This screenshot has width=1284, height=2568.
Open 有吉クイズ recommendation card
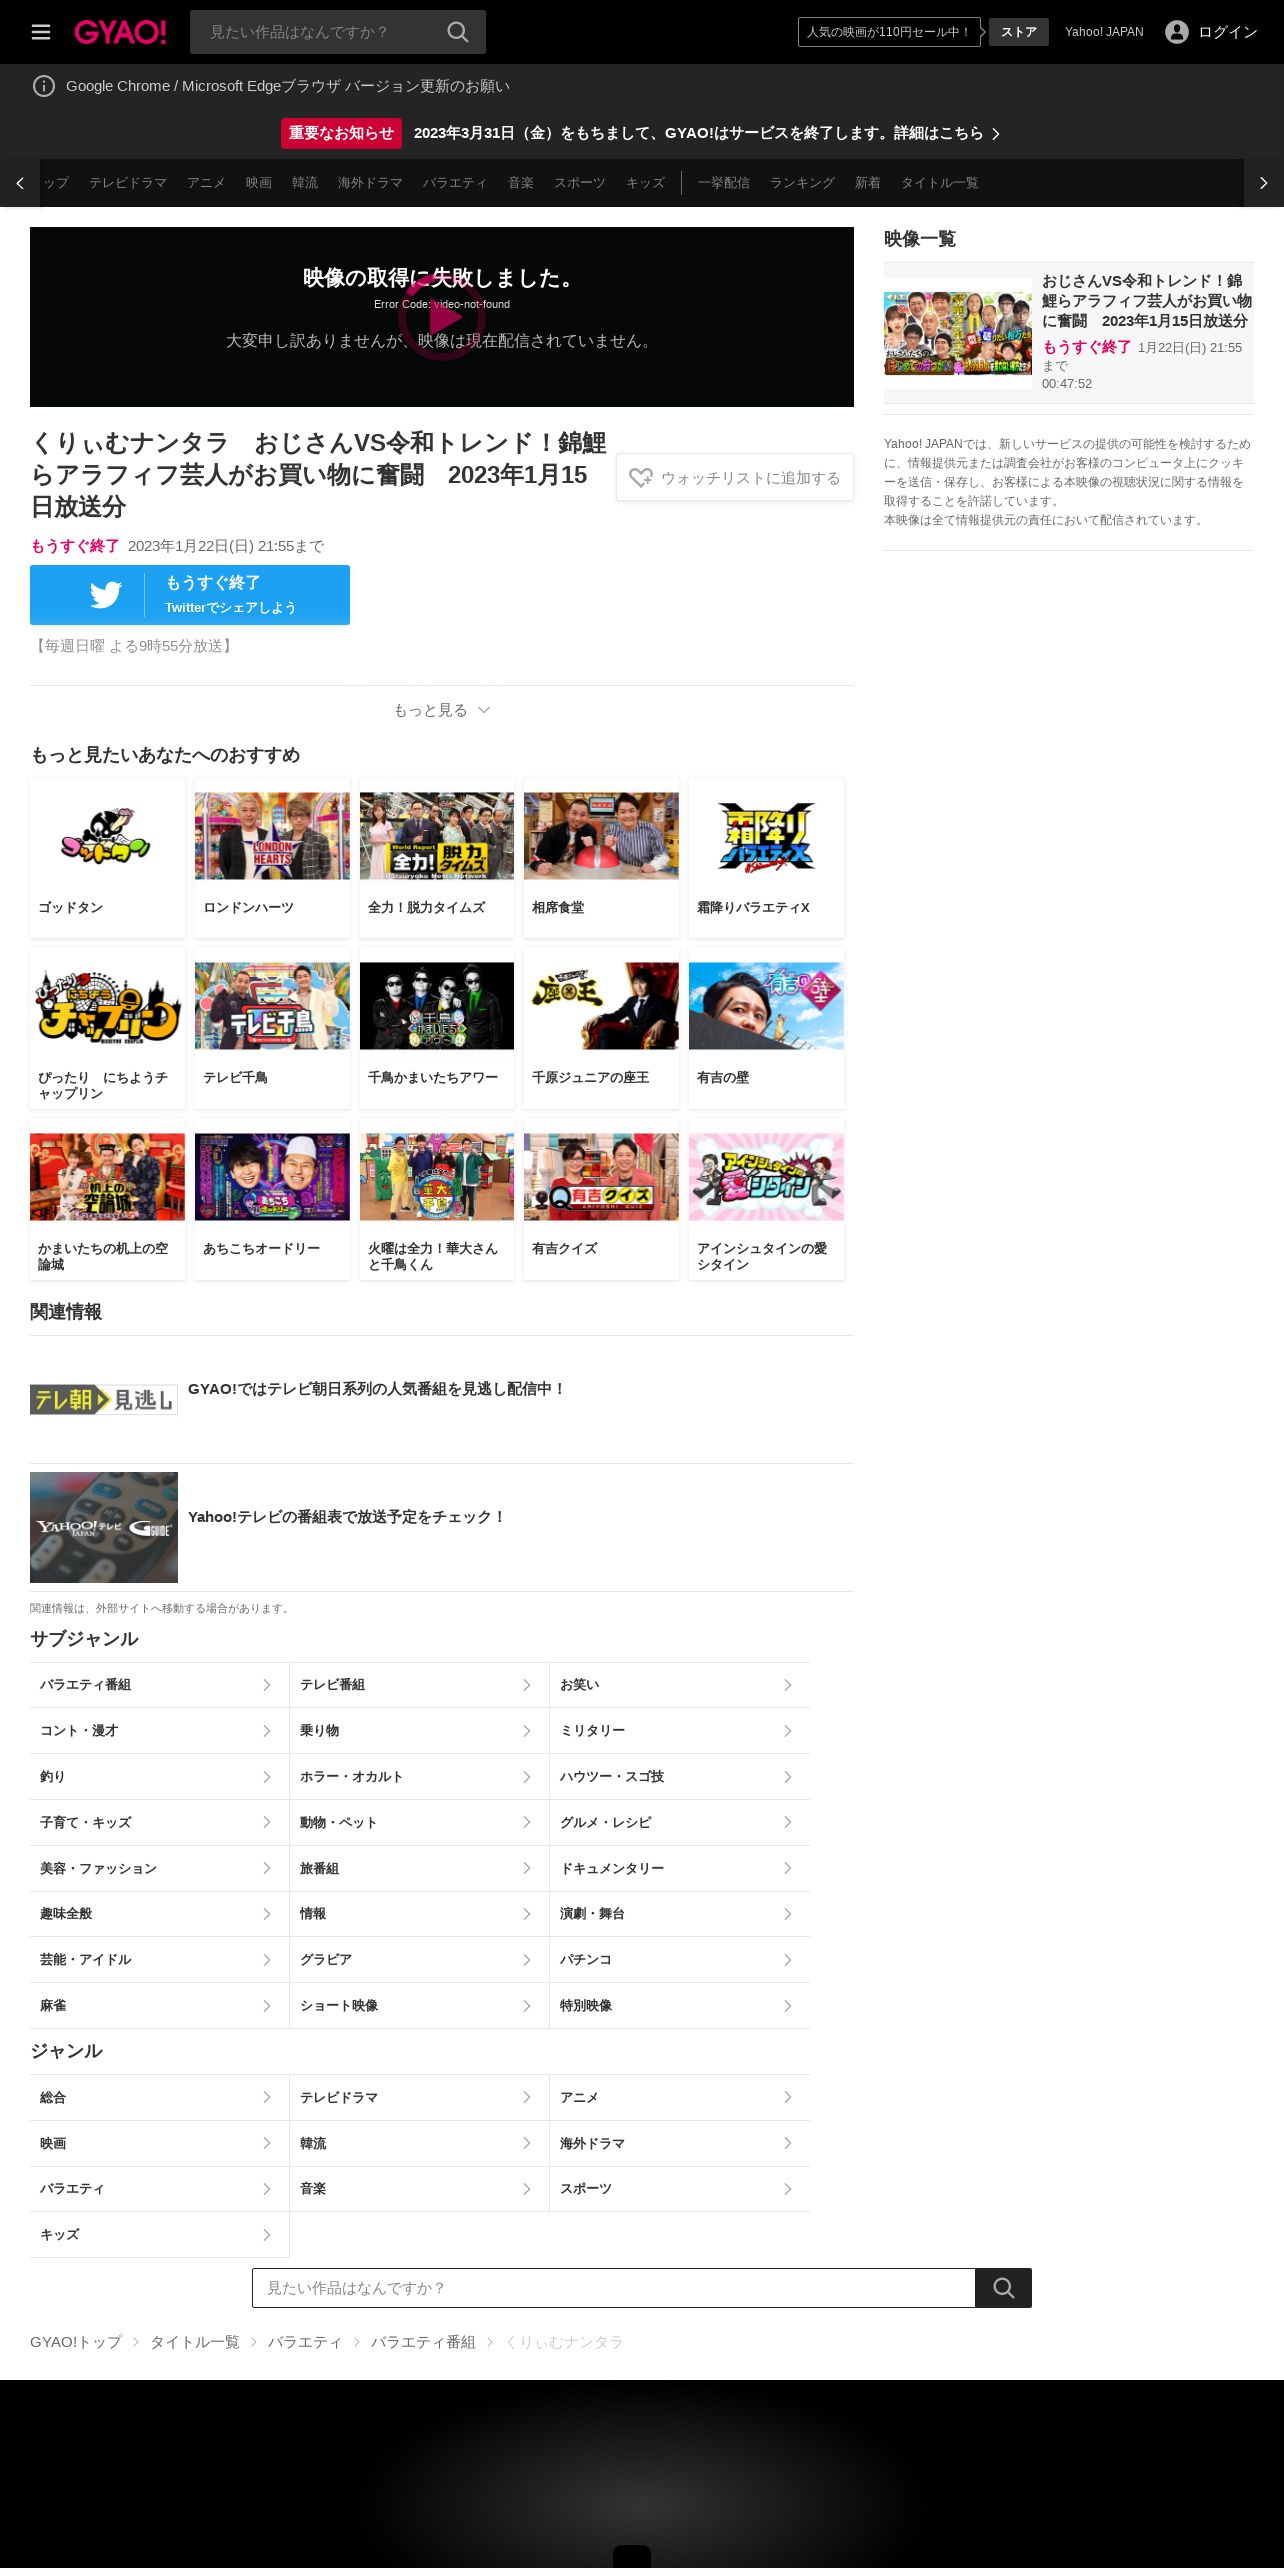coord(601,1200)
